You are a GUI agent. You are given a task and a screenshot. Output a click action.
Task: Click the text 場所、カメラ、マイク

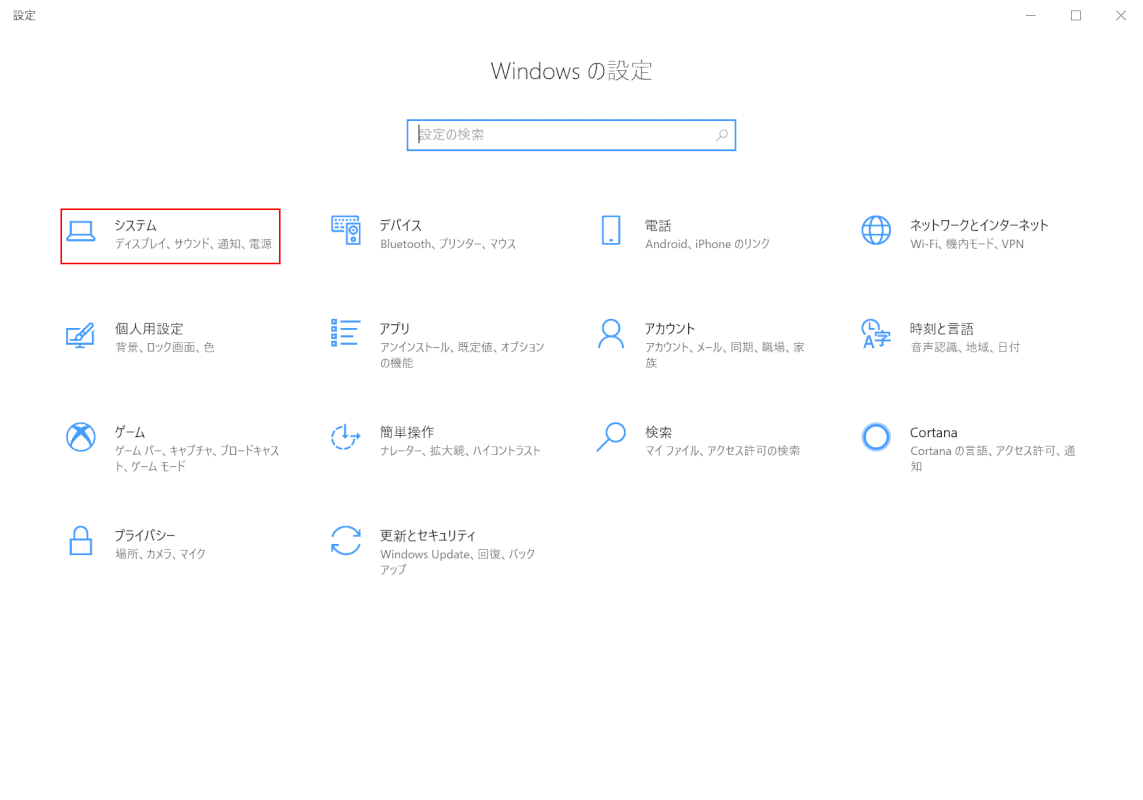[x=160, y=554]
